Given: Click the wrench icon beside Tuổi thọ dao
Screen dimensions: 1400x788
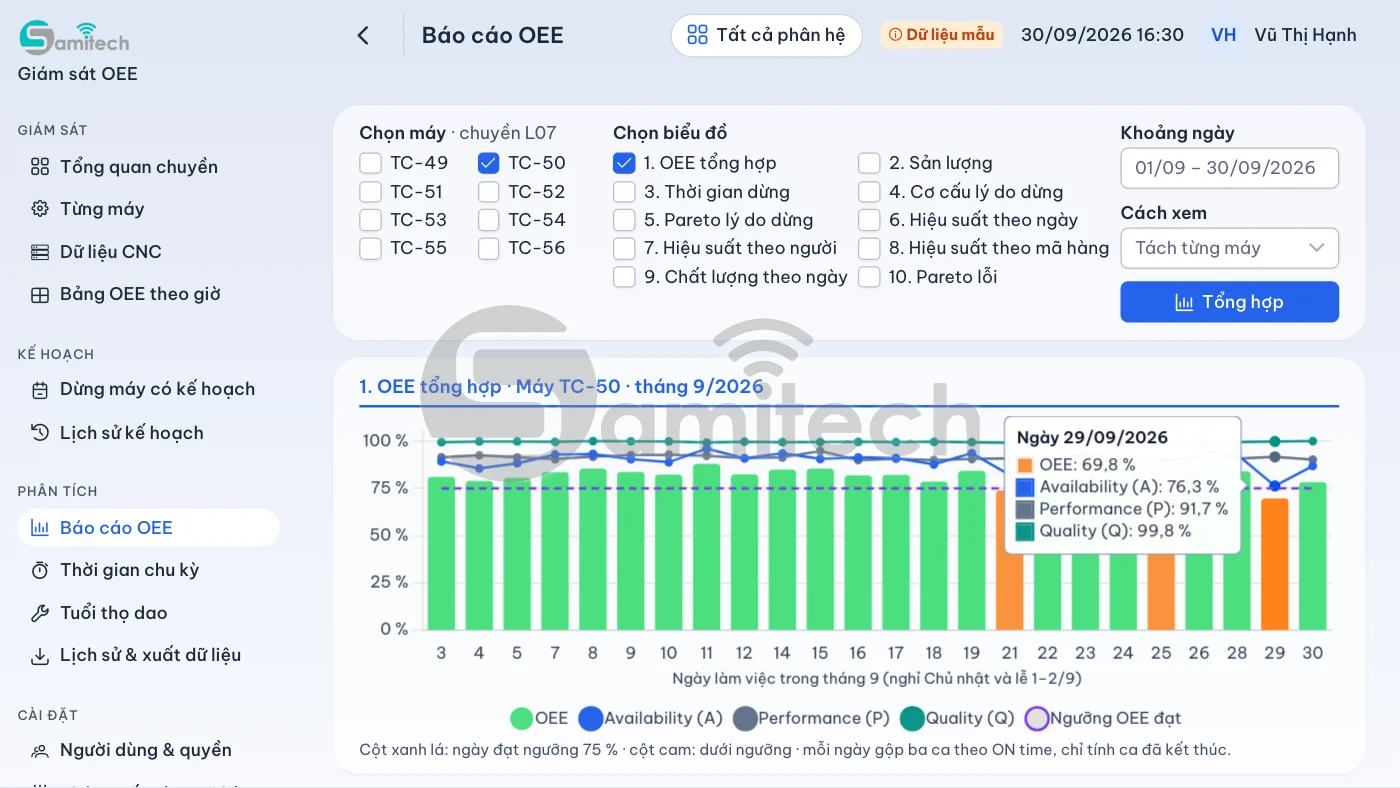Looking at the screenshot, I should (40, 613).
